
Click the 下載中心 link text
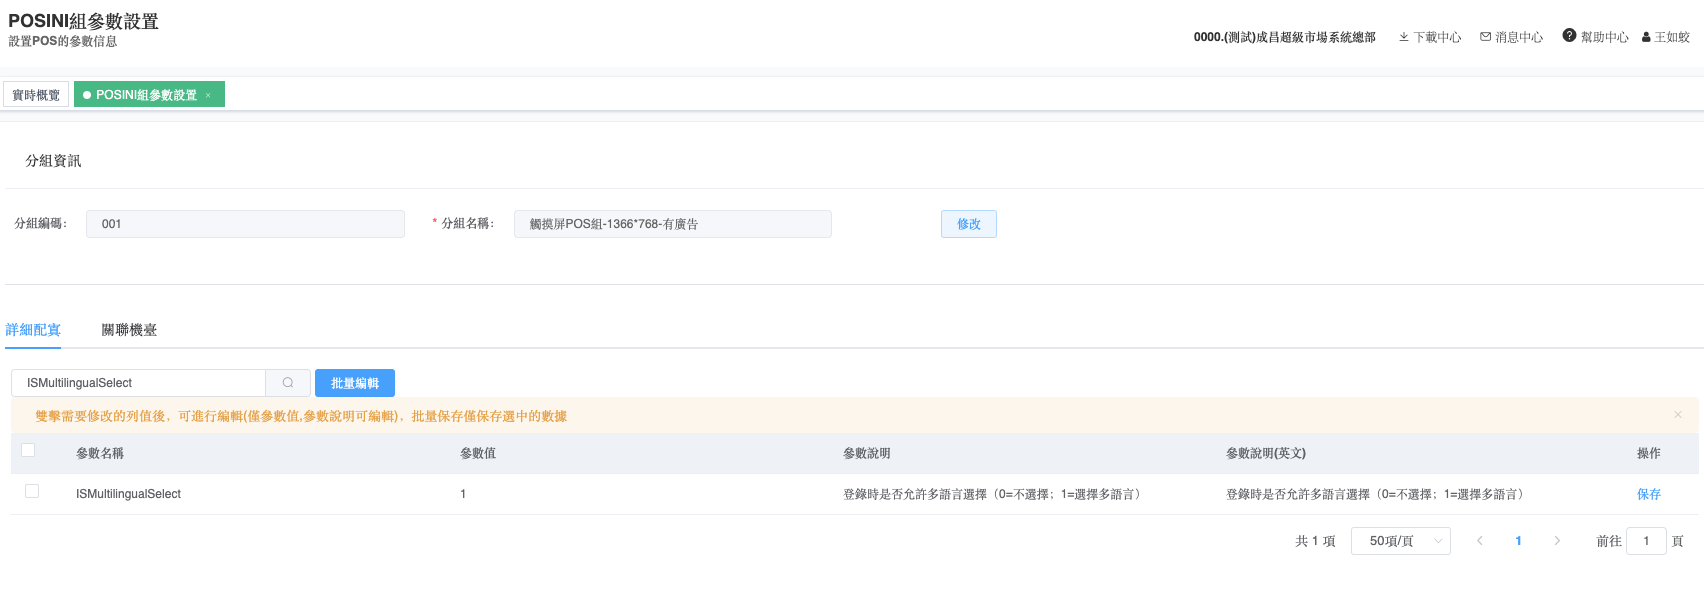(x=1437, y=37)
